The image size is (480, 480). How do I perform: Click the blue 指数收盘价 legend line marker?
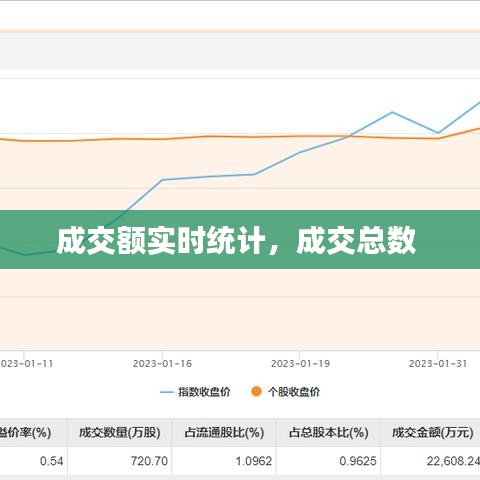[167, 392]
